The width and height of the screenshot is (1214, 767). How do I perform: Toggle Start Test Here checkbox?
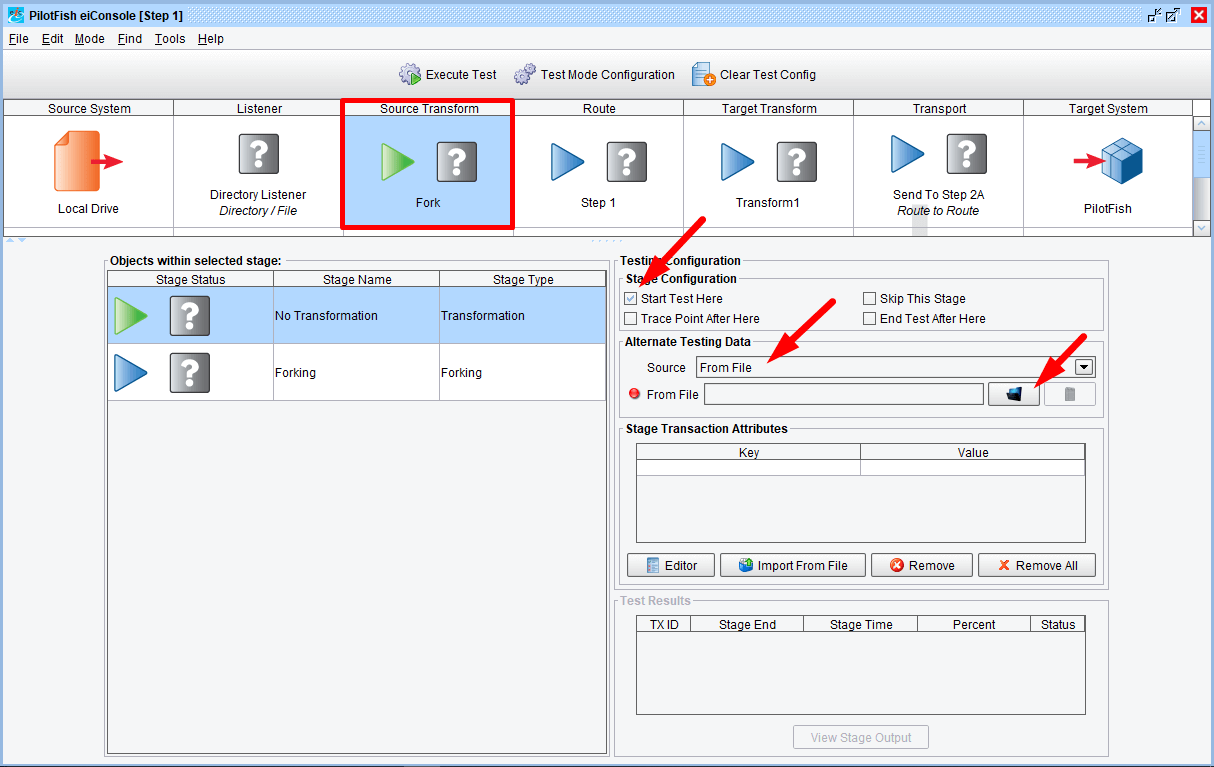(x=631, y=299)
